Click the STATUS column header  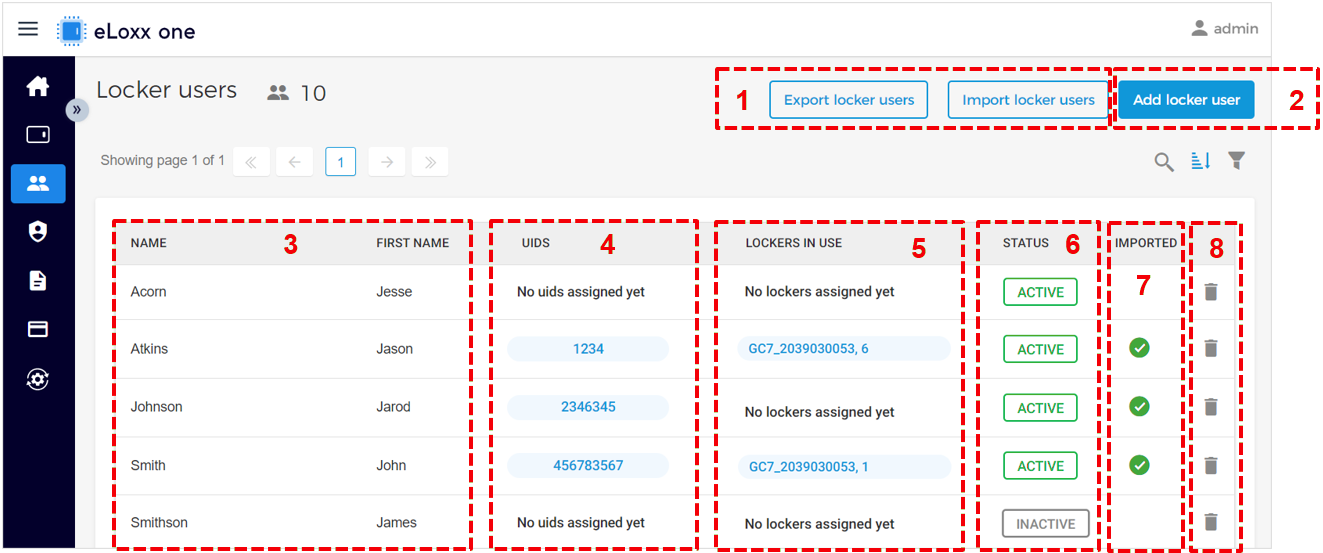click(1027, 243)
